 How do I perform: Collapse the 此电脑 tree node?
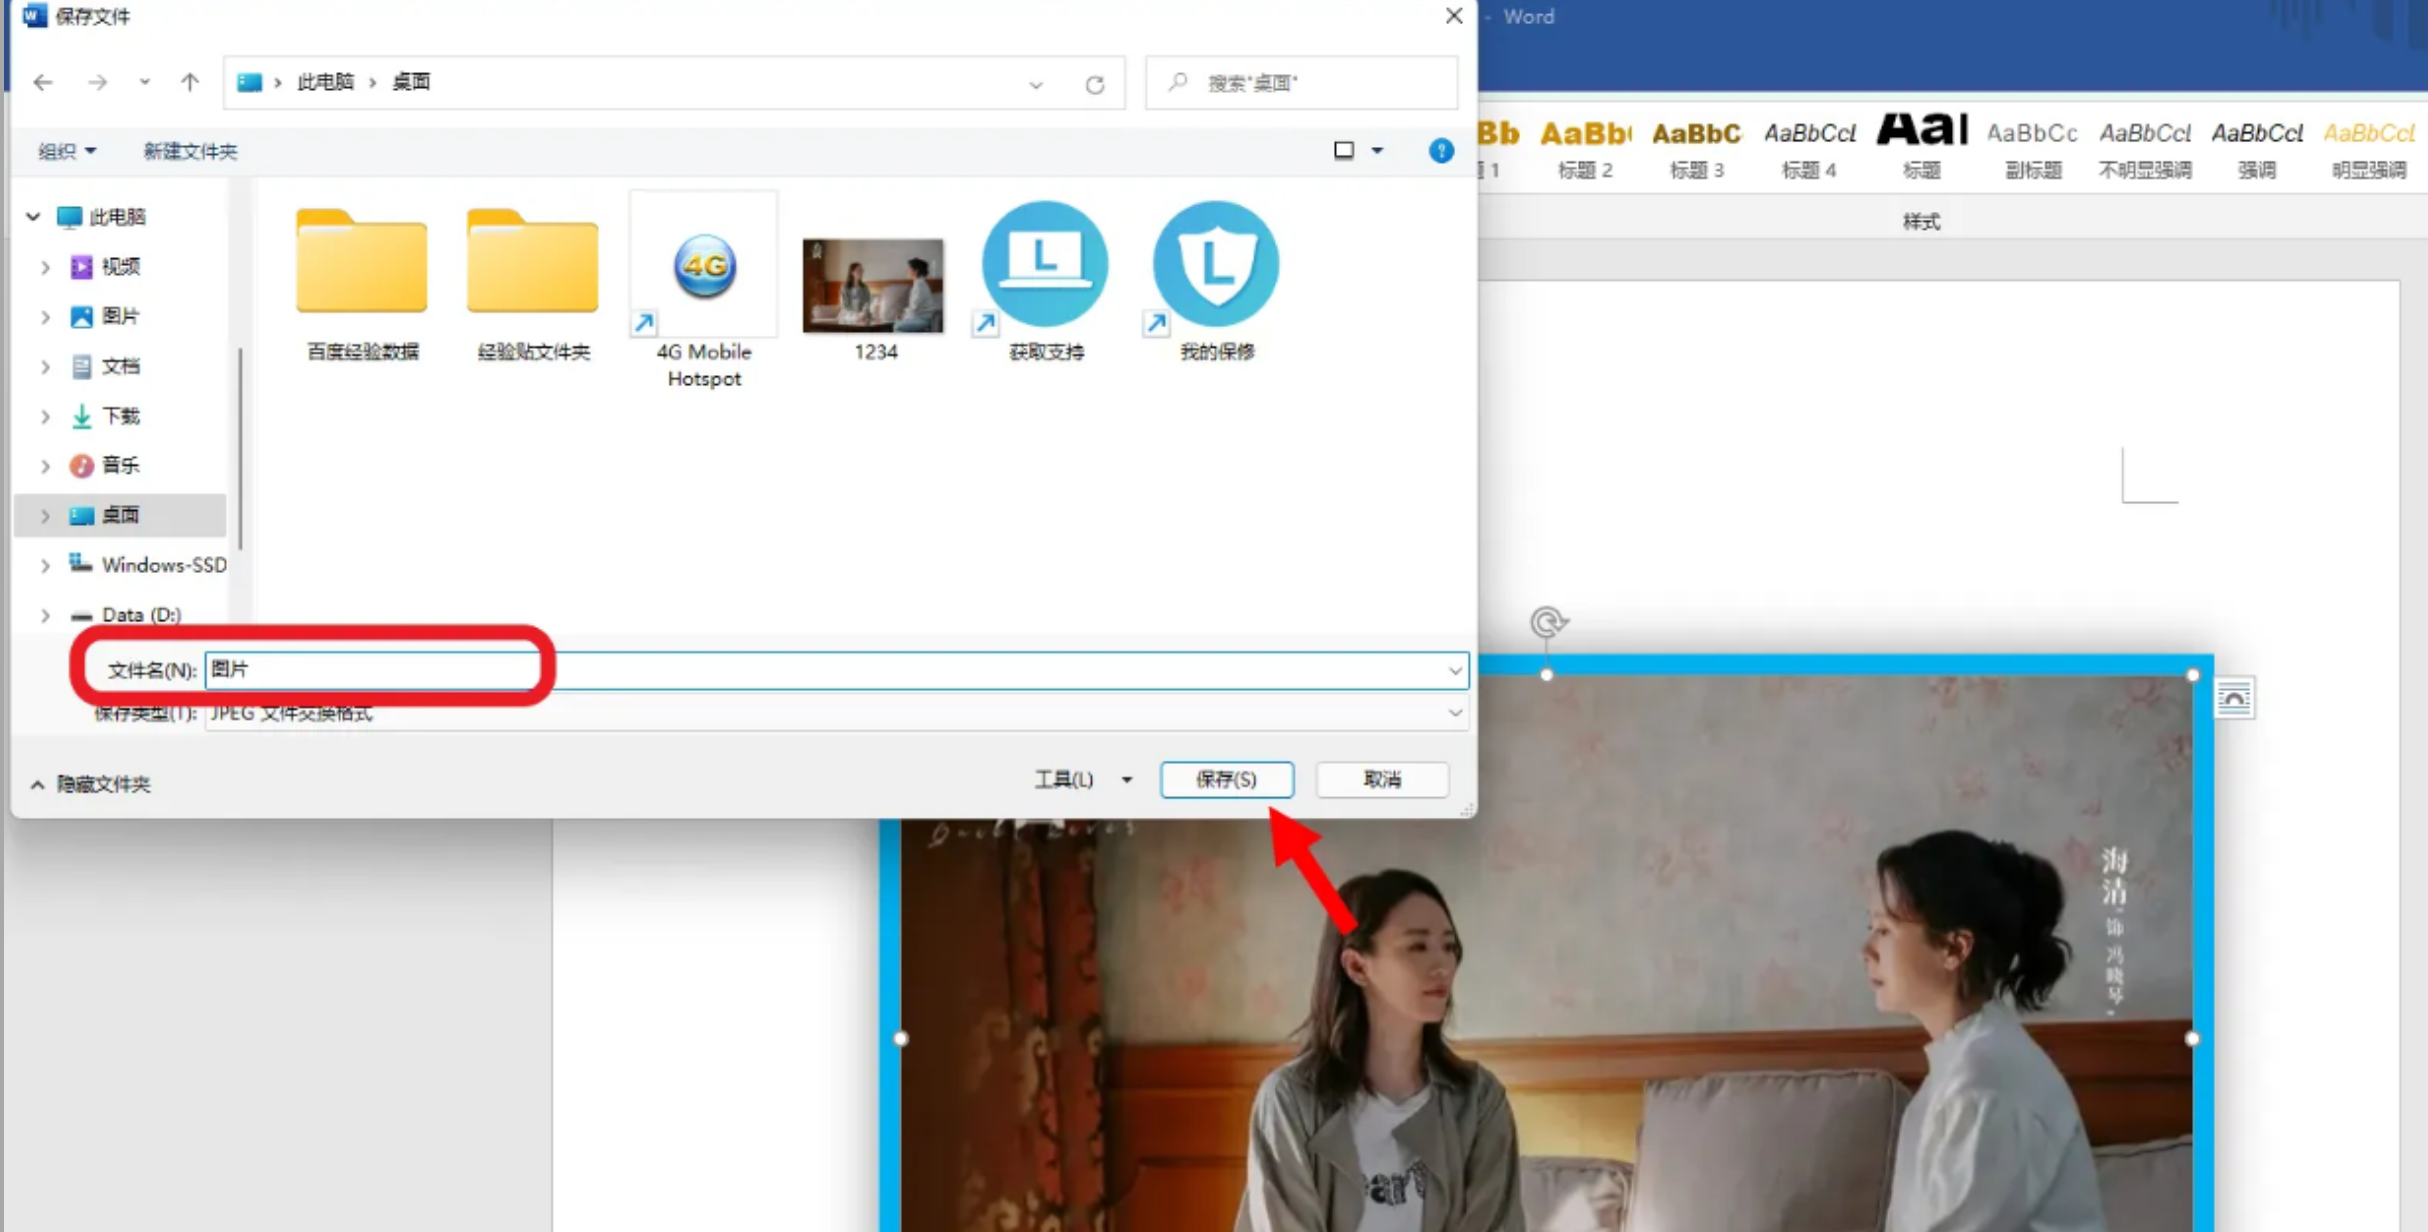click(33, 217)
